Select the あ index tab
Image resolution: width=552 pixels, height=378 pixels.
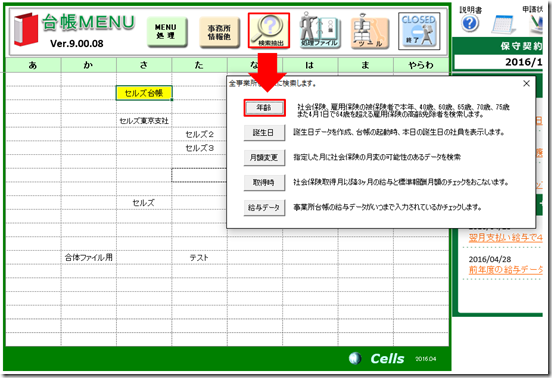click(x=33, y=65)
